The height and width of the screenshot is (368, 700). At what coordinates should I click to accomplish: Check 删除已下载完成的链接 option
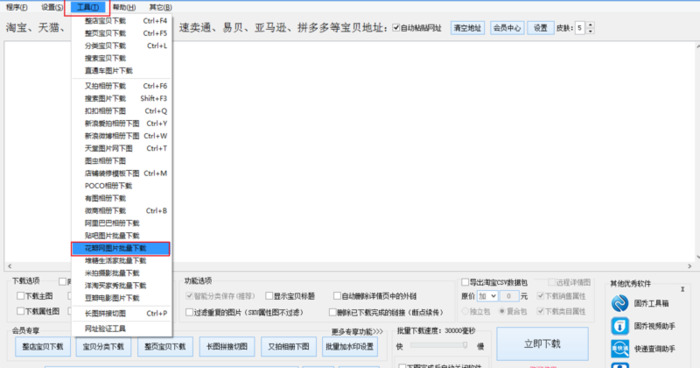[x=333, y=312]
